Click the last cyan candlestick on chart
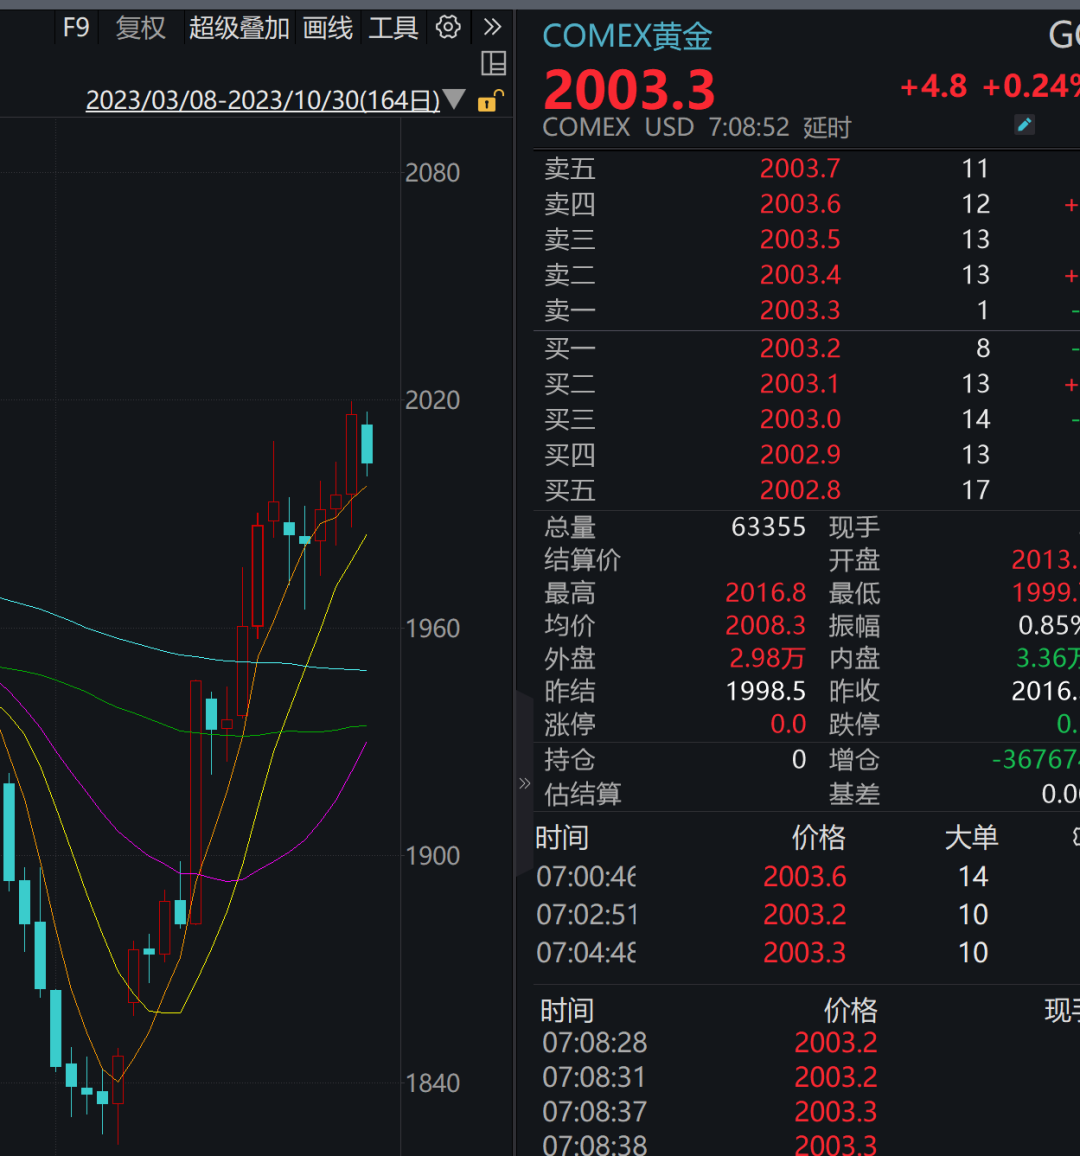Image resolution: width=1080 pixels, height=1156 pixels. [x=367, y=443]
